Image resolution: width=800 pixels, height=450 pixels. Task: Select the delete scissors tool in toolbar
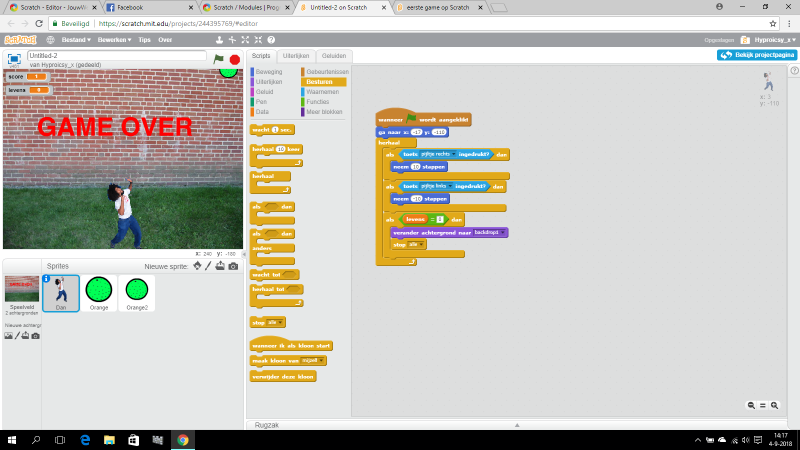click(232, 40)
